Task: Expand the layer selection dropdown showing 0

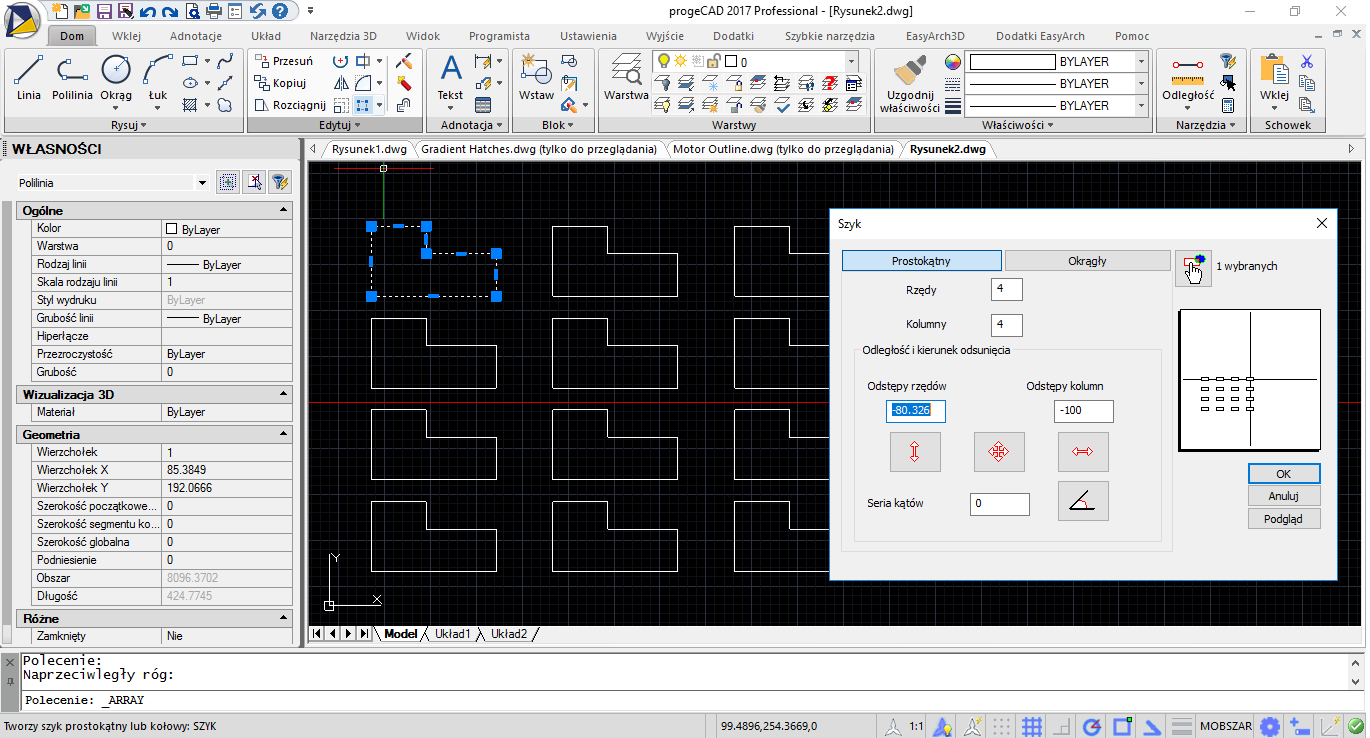Action: 851,62
